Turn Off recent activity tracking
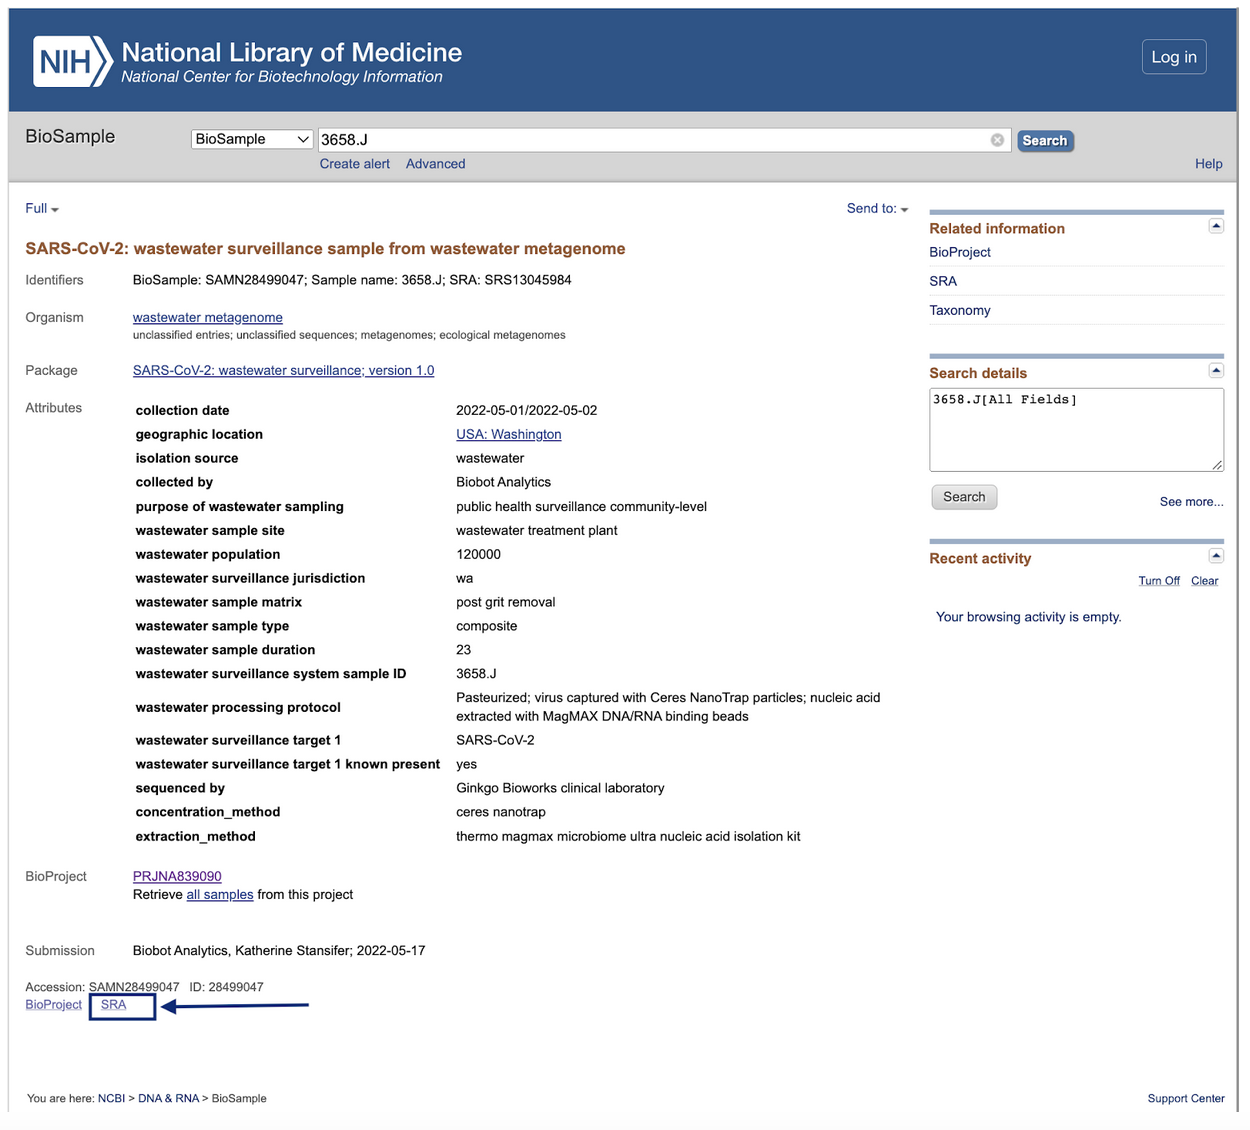 (x=1159, y=581)
